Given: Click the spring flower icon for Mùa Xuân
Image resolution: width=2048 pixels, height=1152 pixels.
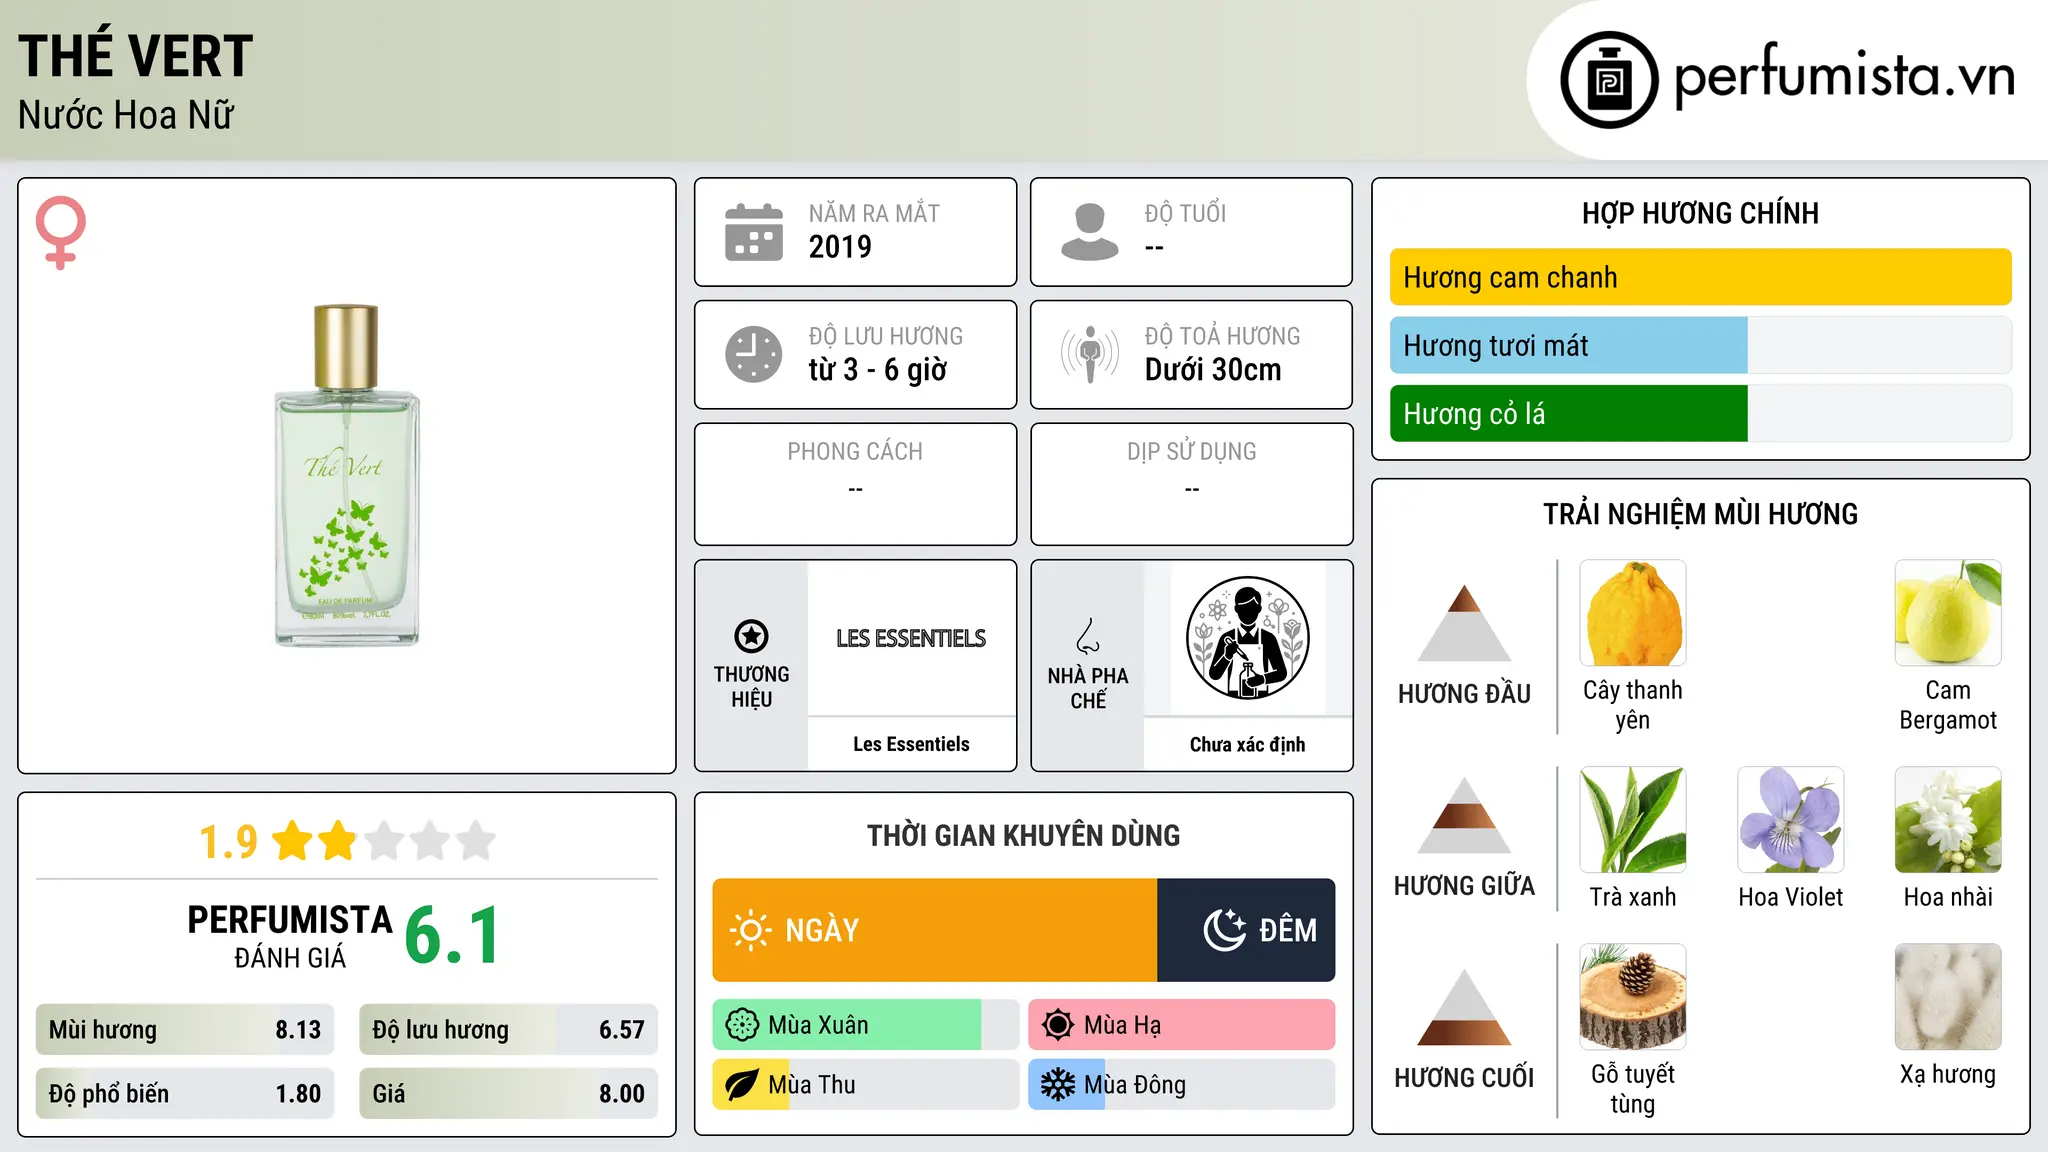Looking at the screenshot, I should coord(742,1025).
